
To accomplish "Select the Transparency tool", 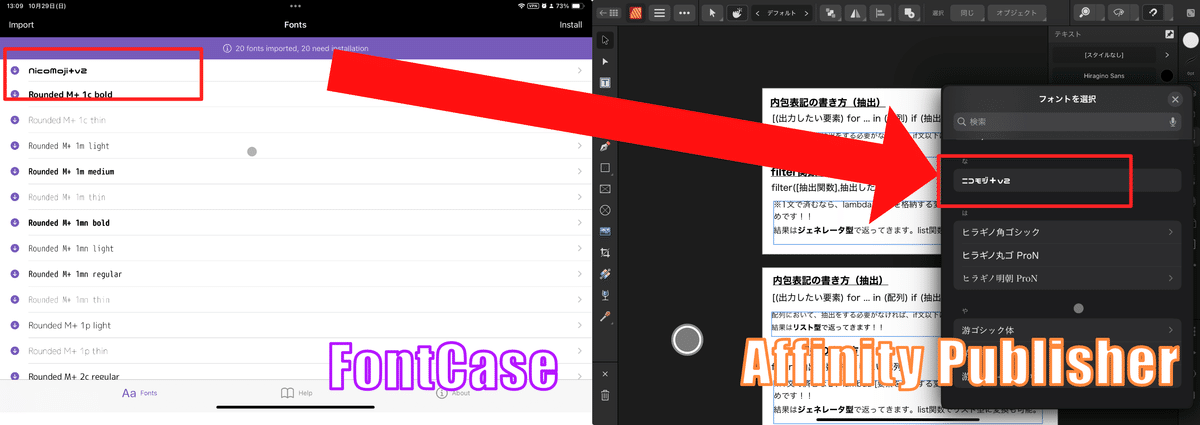I will pos(605,295).
